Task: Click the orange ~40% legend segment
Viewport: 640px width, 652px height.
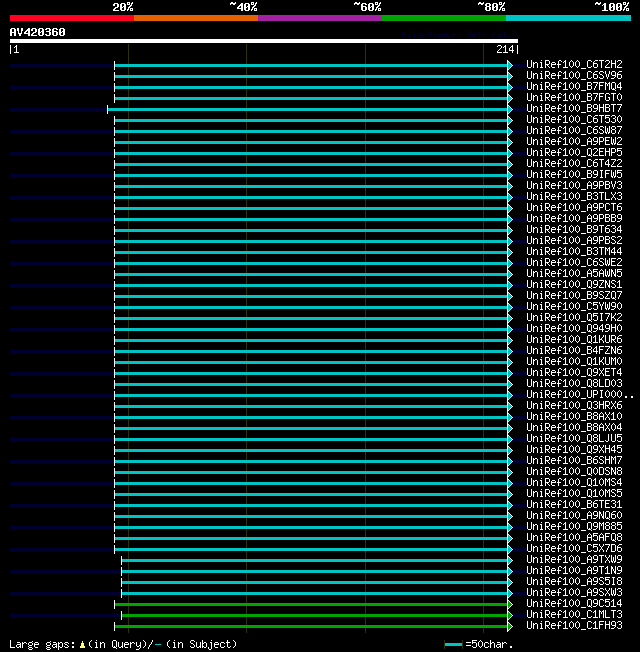Action: tap(196, 18)
